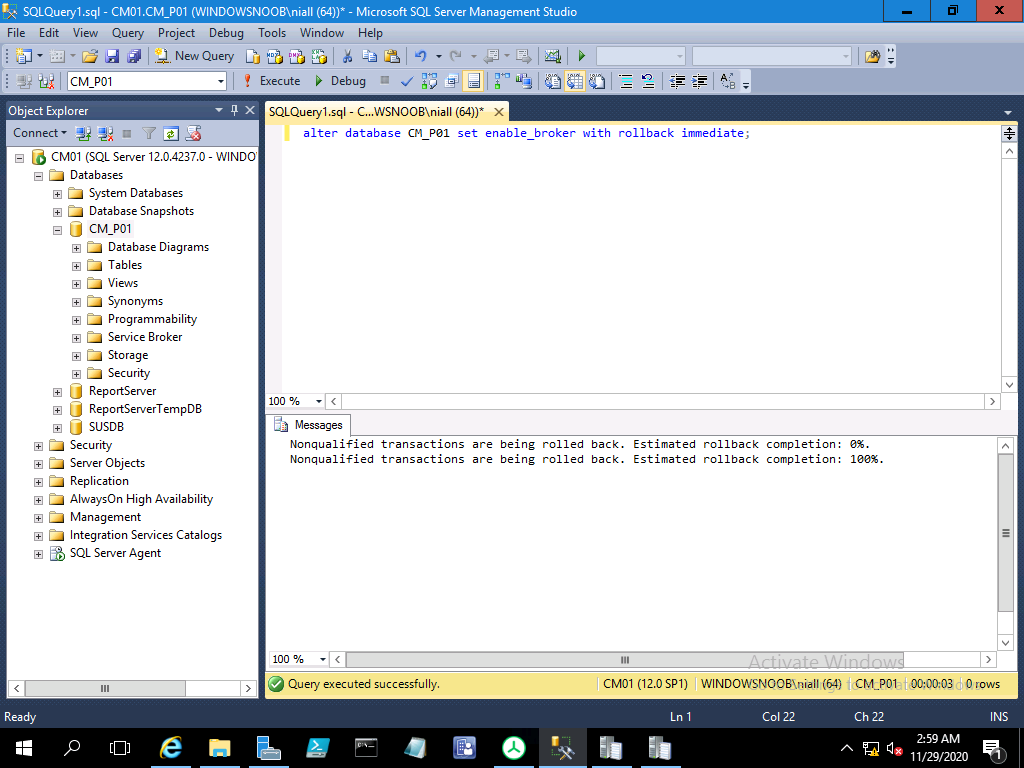Screen dimensions: 1024x768
Task: Display the estimated execution plan
Action: (429, 81)
